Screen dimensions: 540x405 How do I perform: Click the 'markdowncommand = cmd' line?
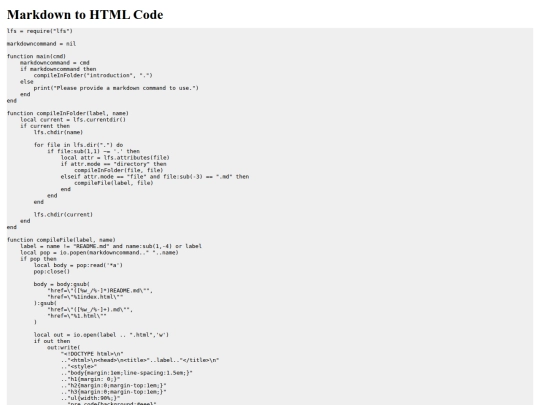pos(55,63)
